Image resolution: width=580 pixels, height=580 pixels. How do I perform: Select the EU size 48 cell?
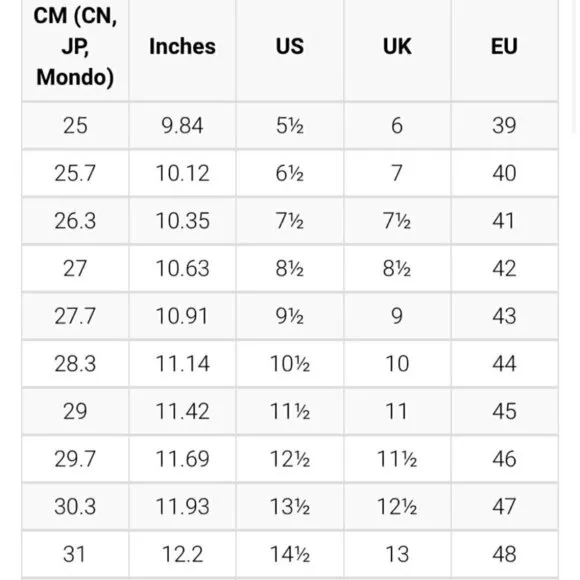(505, 554)
